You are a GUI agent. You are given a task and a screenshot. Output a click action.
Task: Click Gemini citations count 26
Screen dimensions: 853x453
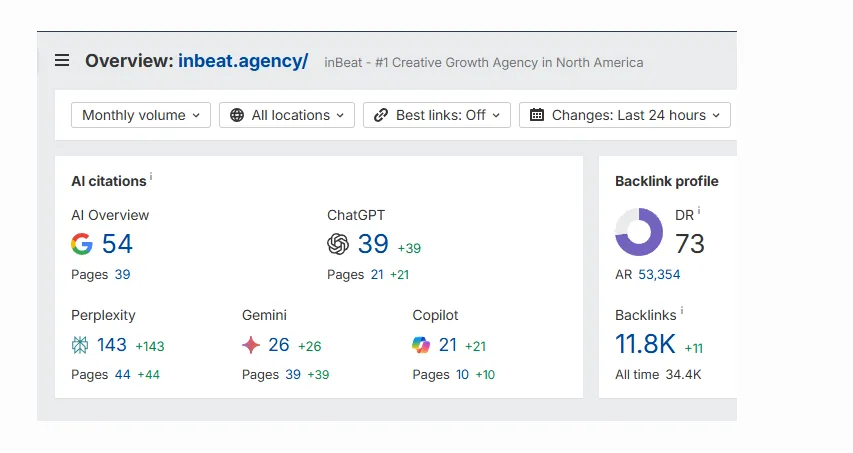[279, 345]
